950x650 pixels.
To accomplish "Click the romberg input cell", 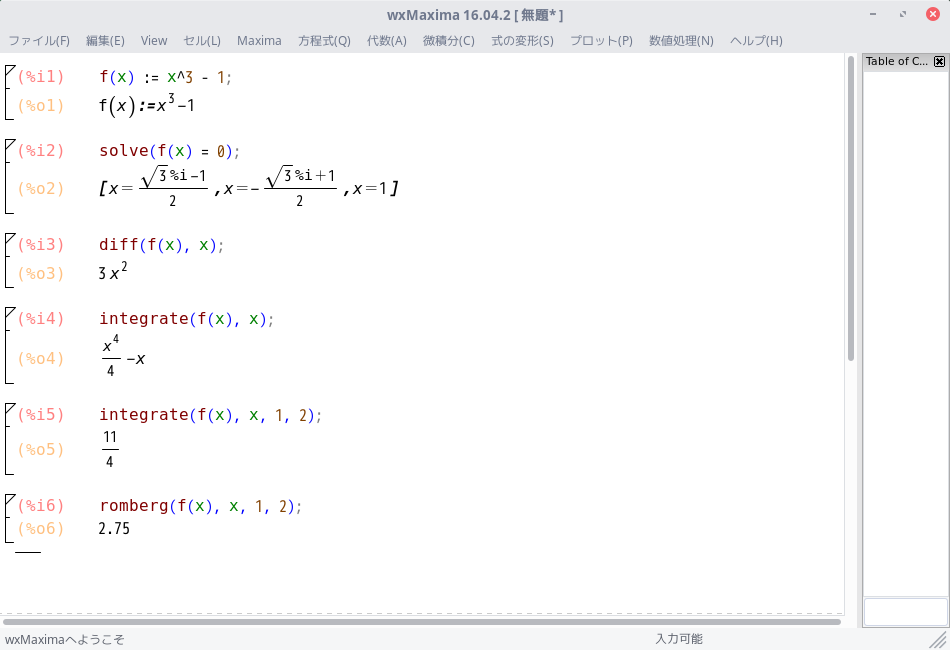I will (200, 506).
